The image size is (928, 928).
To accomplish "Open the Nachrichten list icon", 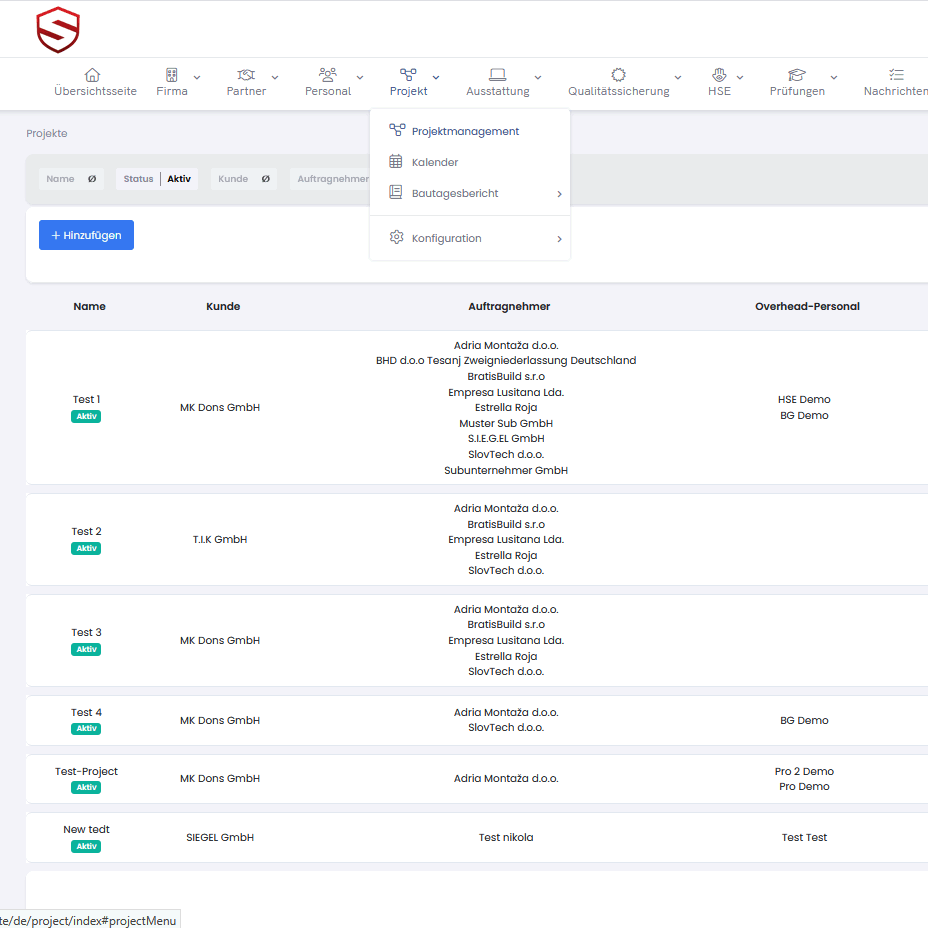I will [x=896, y=75].
